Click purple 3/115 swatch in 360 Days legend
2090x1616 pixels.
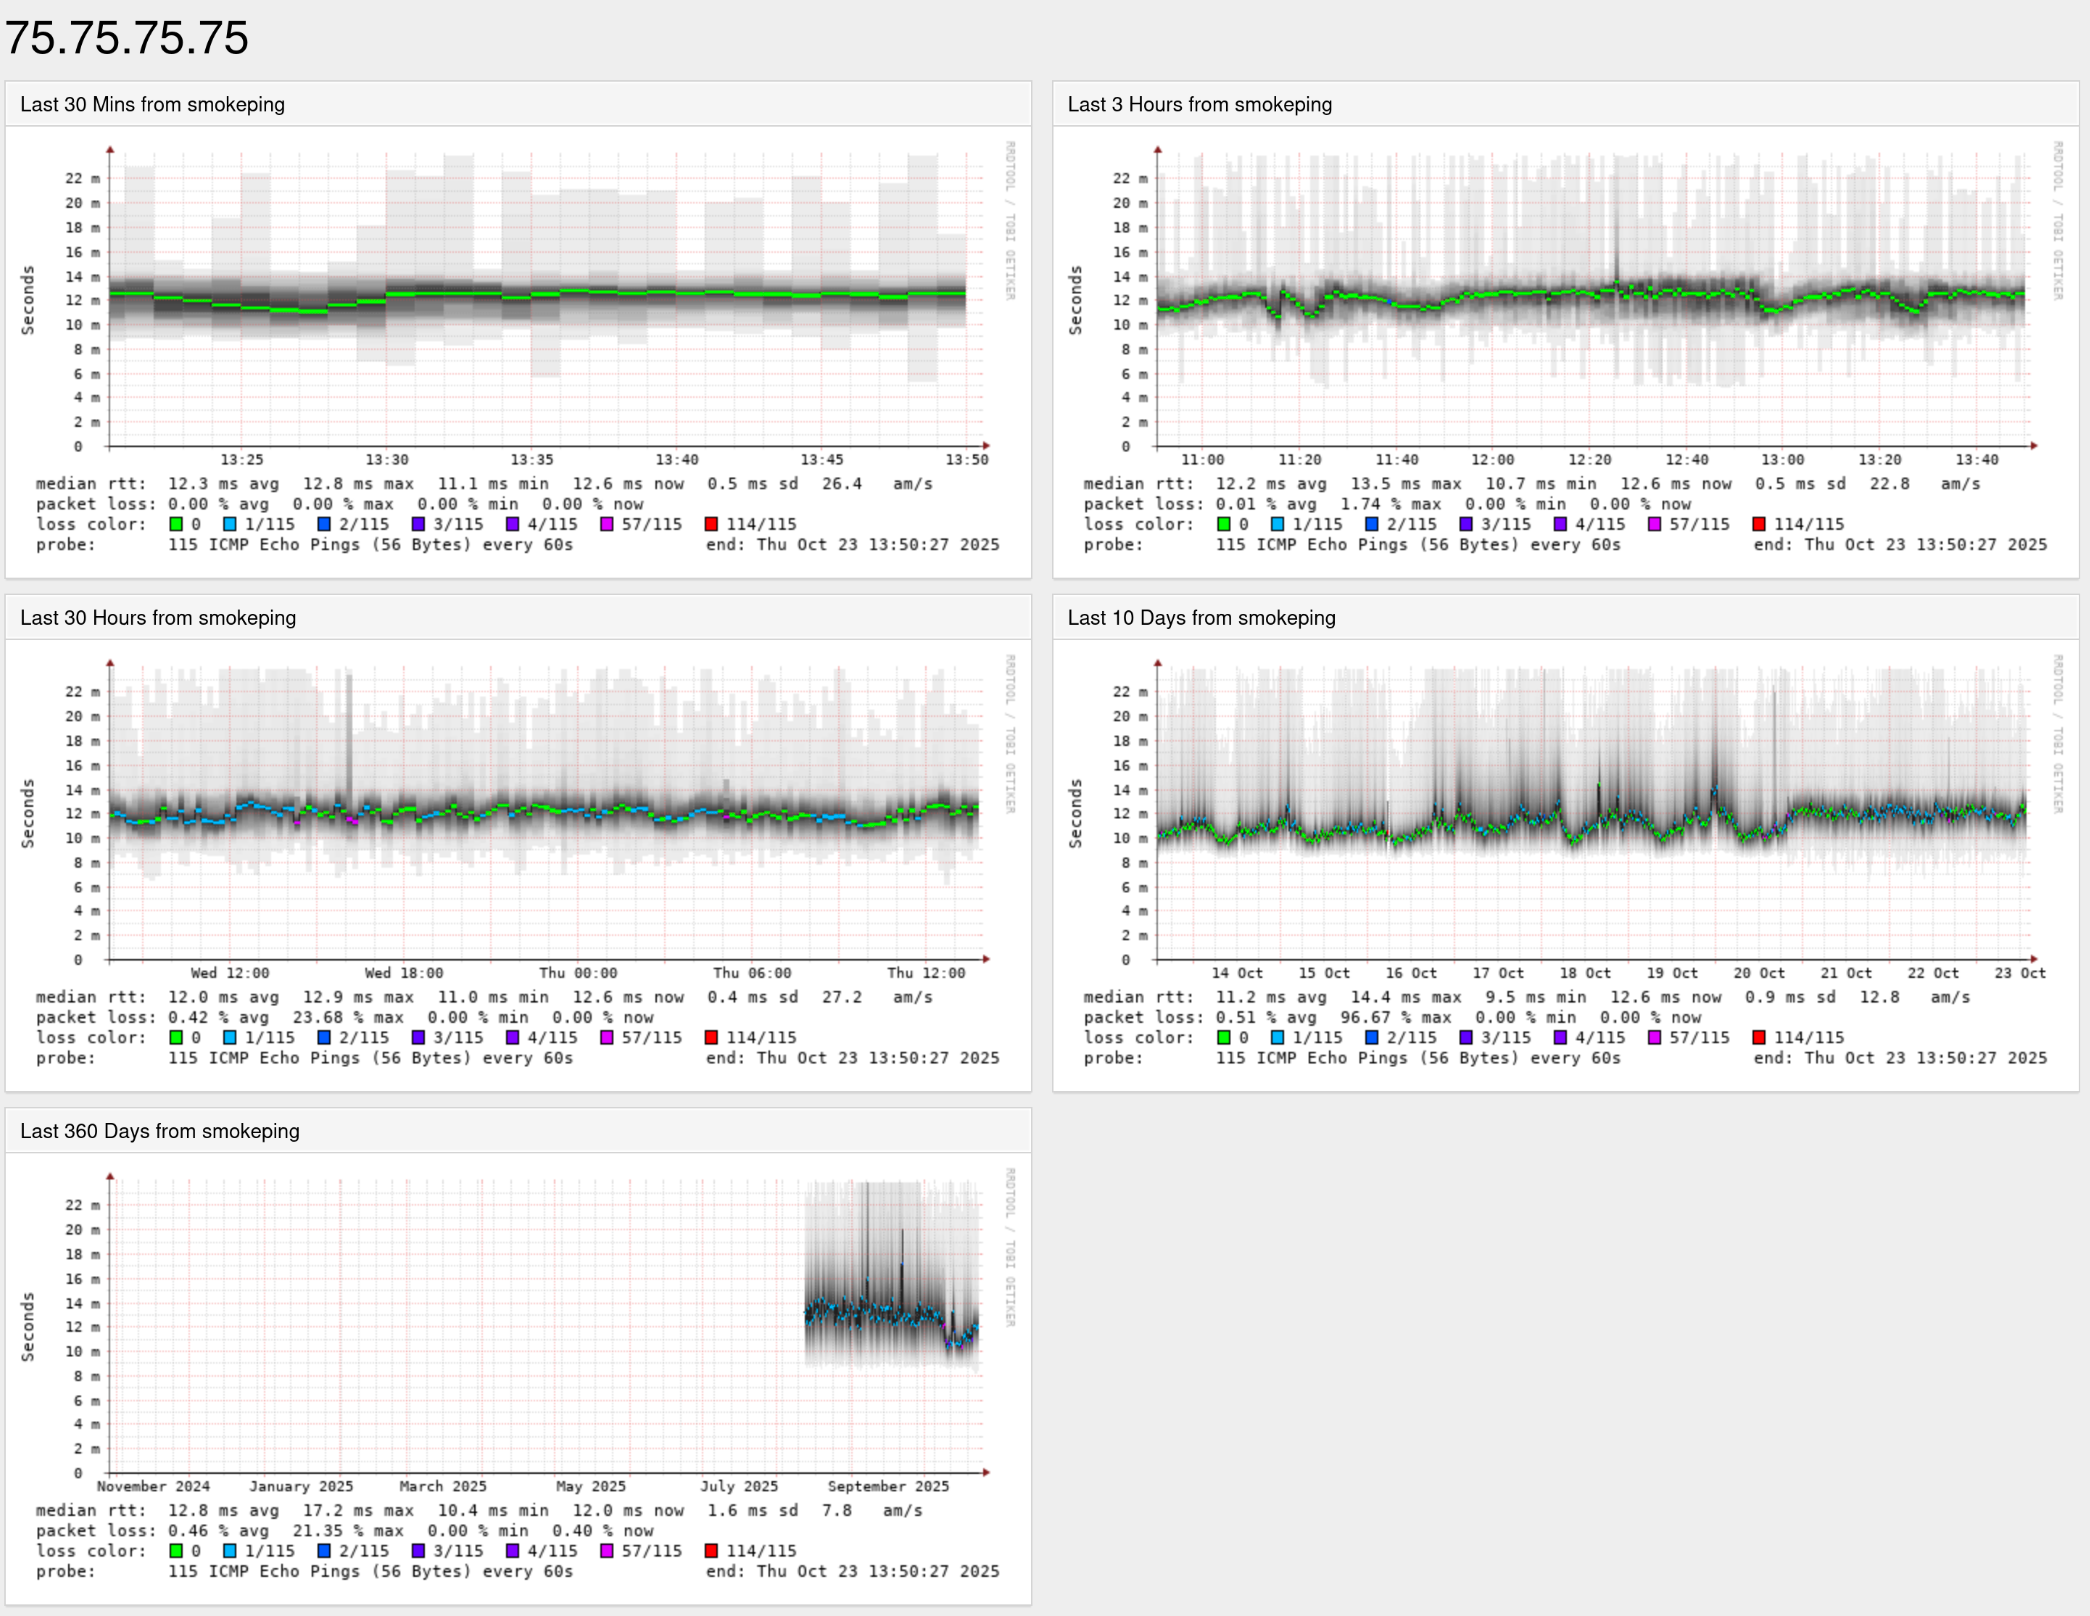418,1551
